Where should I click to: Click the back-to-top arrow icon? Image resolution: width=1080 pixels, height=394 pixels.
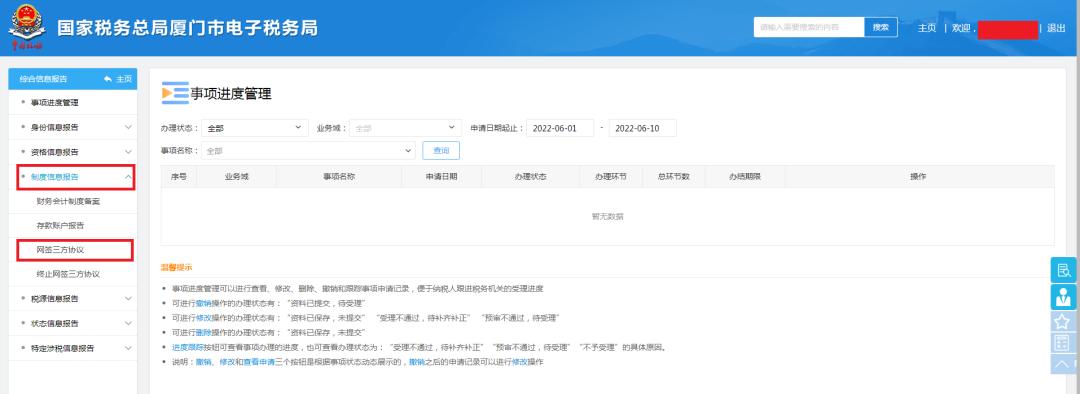(x=1063, y=364)
